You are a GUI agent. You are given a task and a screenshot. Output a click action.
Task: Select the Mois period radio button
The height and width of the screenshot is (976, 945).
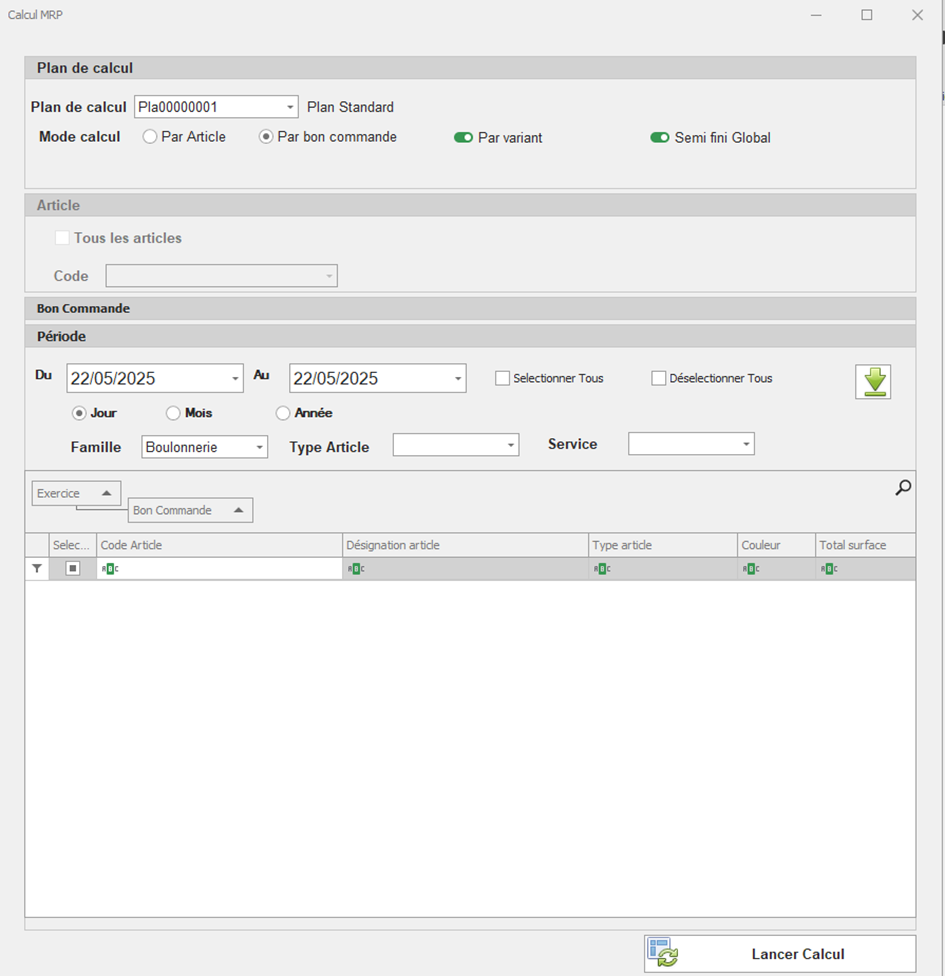click(173, 413)
